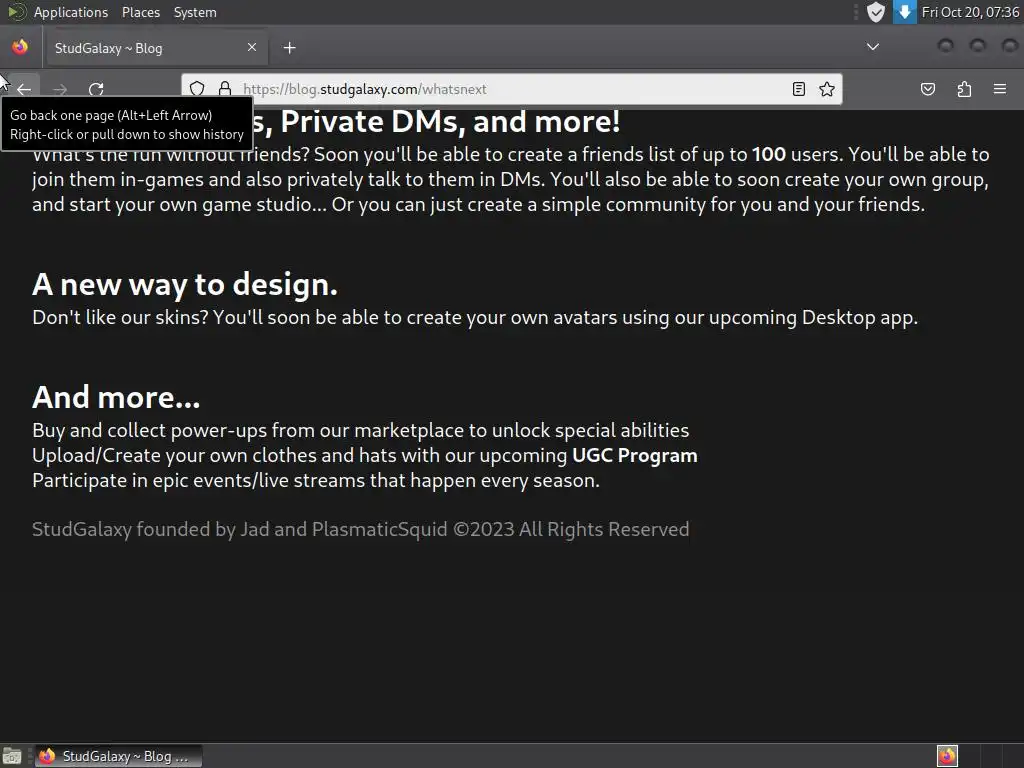Toggle reader view in address bar
The height and width of the screenshot is (768, 1024).
798,89
